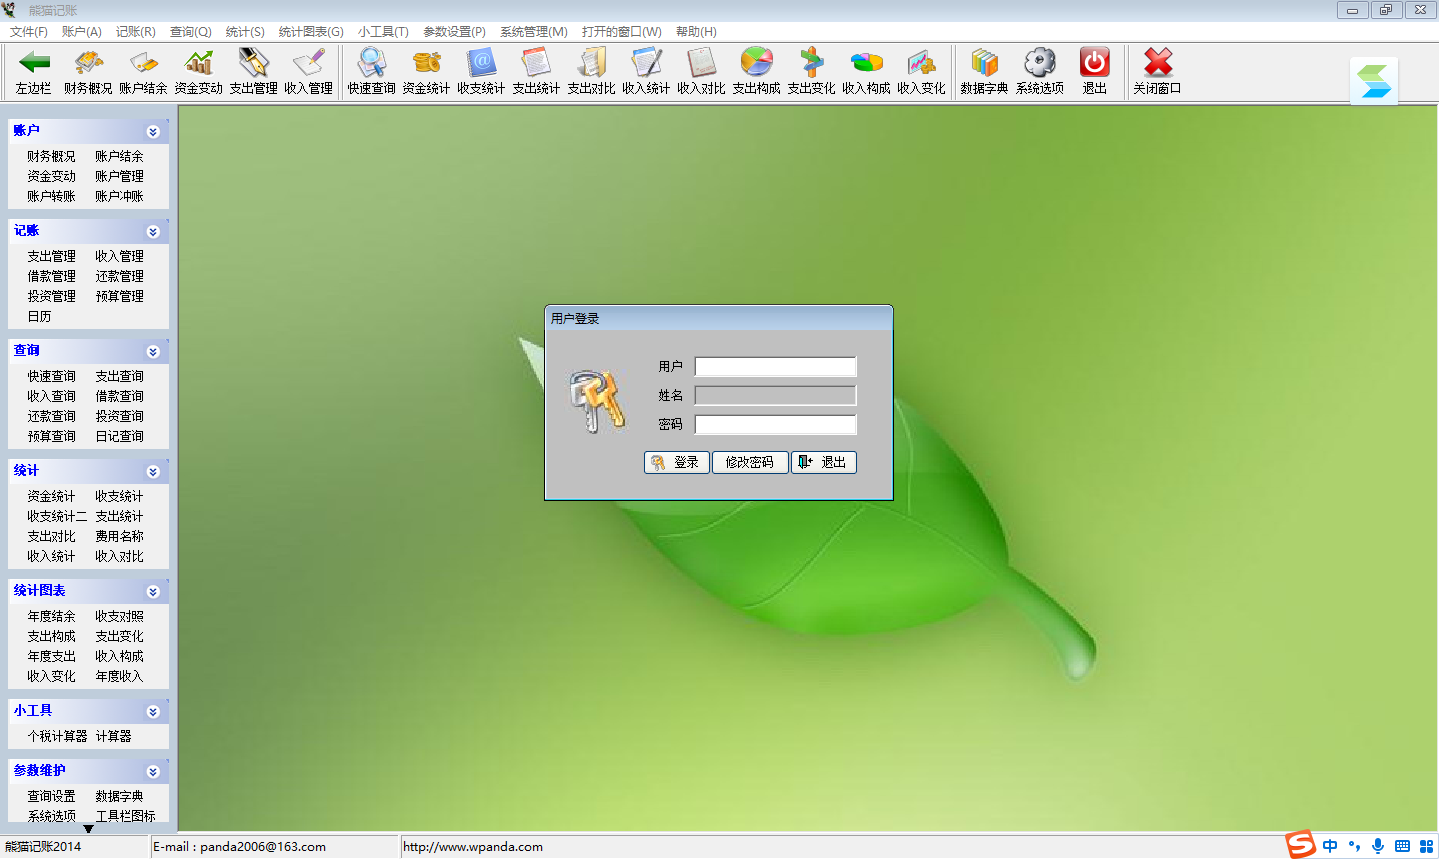Open the 查询(Q) menu

(x=191, y=32)
